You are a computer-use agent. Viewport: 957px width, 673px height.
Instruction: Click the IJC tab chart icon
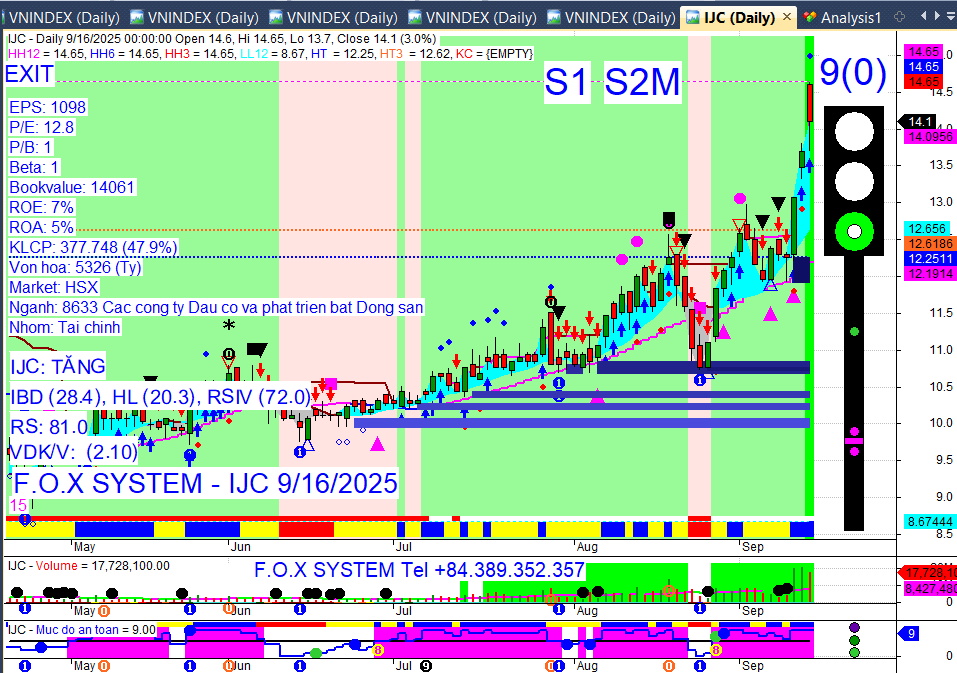point(692,17)
